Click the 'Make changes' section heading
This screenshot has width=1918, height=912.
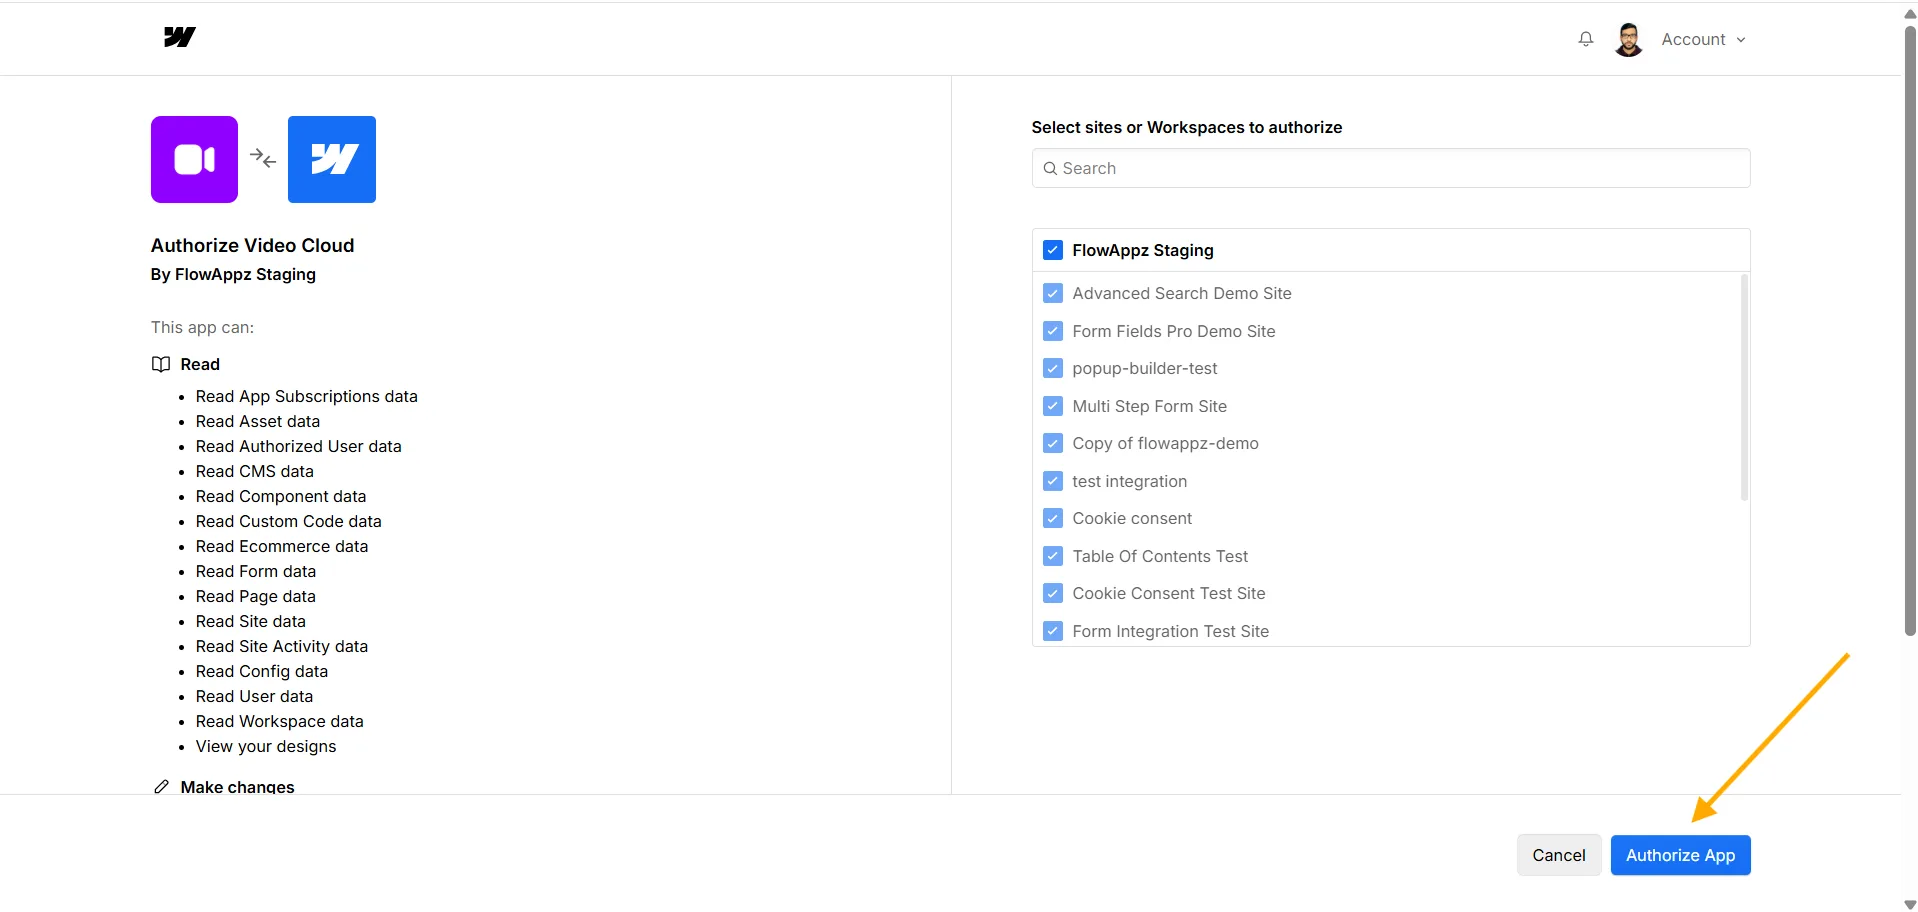coord(238,787)
